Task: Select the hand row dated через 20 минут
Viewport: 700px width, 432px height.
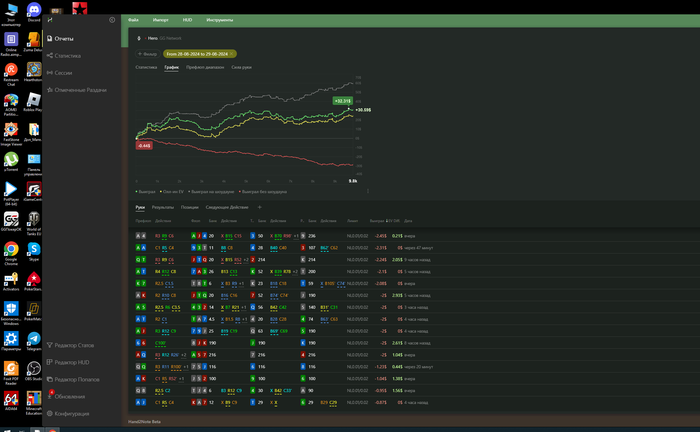Action: (x=414, y=367)
